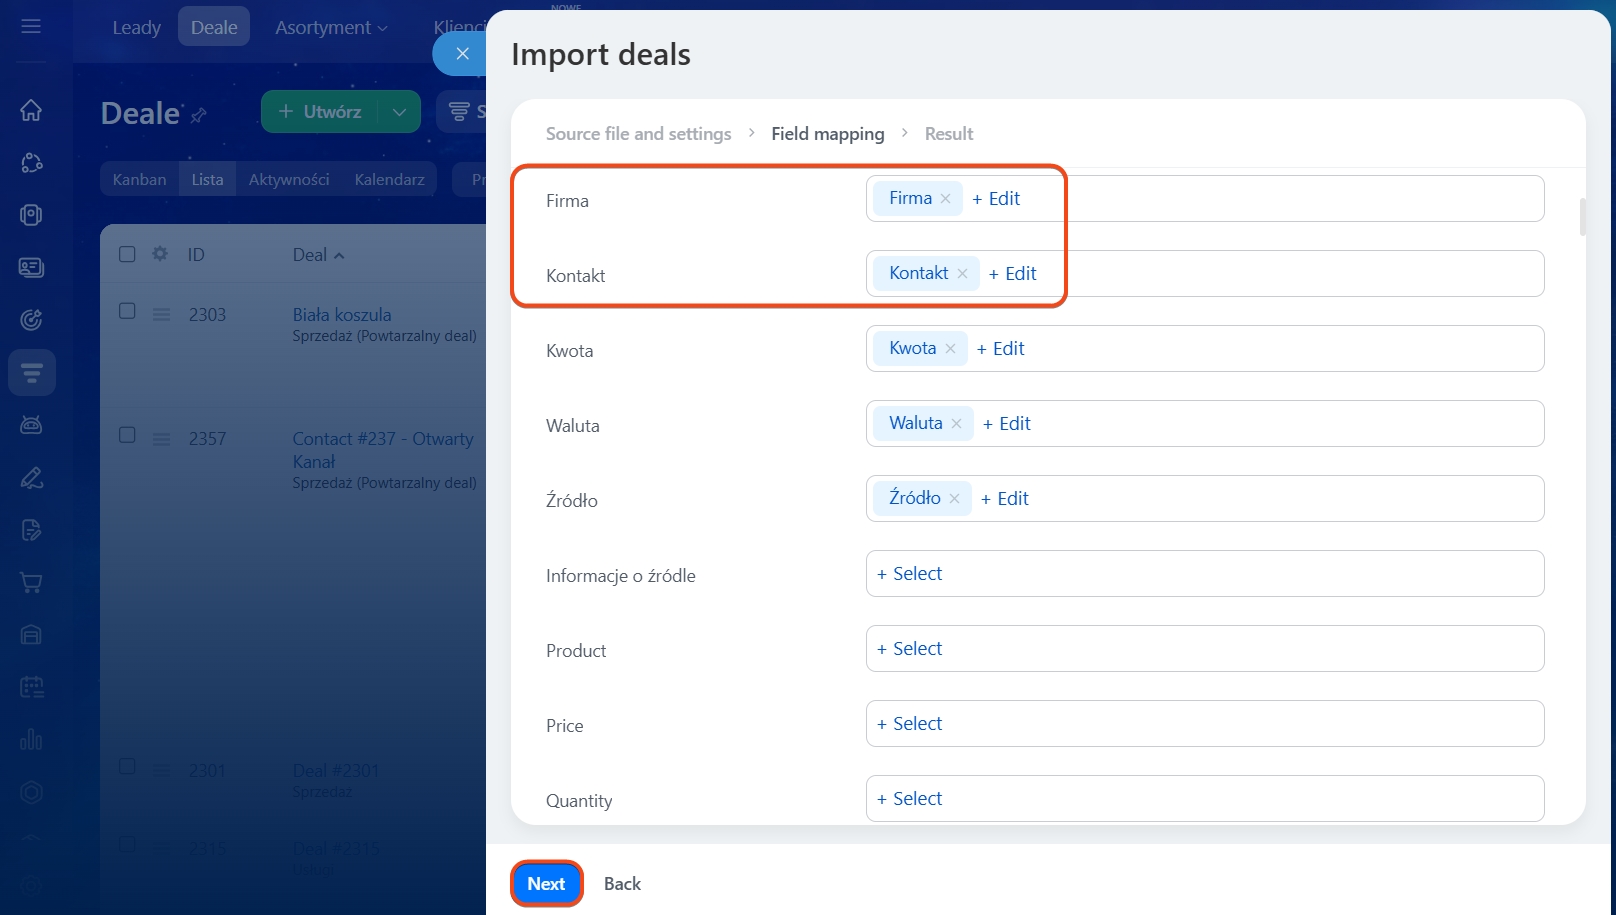Close the import panel with the X button
The image size is (1616, 915).
(462, 54)
